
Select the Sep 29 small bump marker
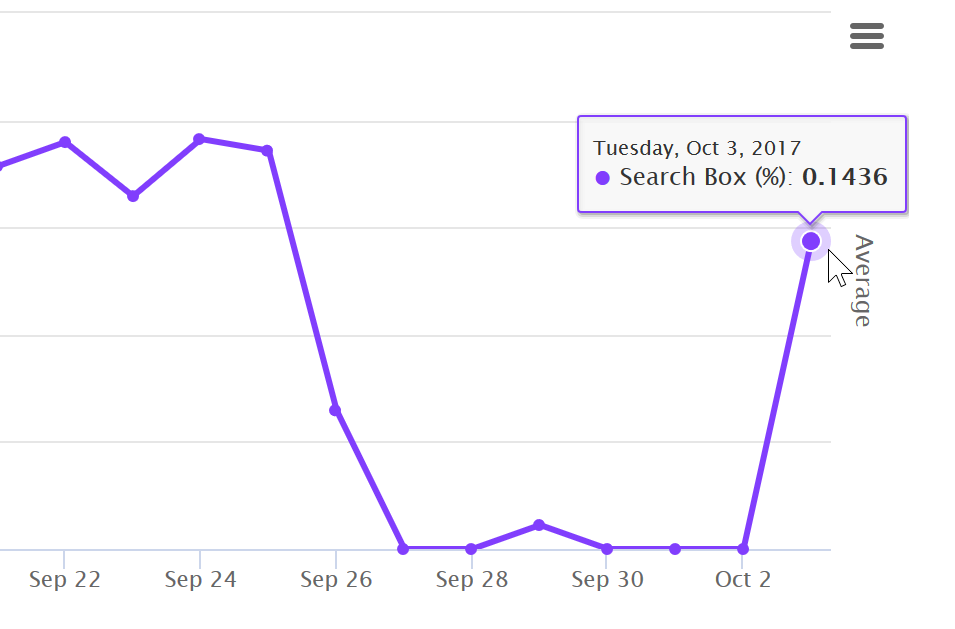point(538,525)
